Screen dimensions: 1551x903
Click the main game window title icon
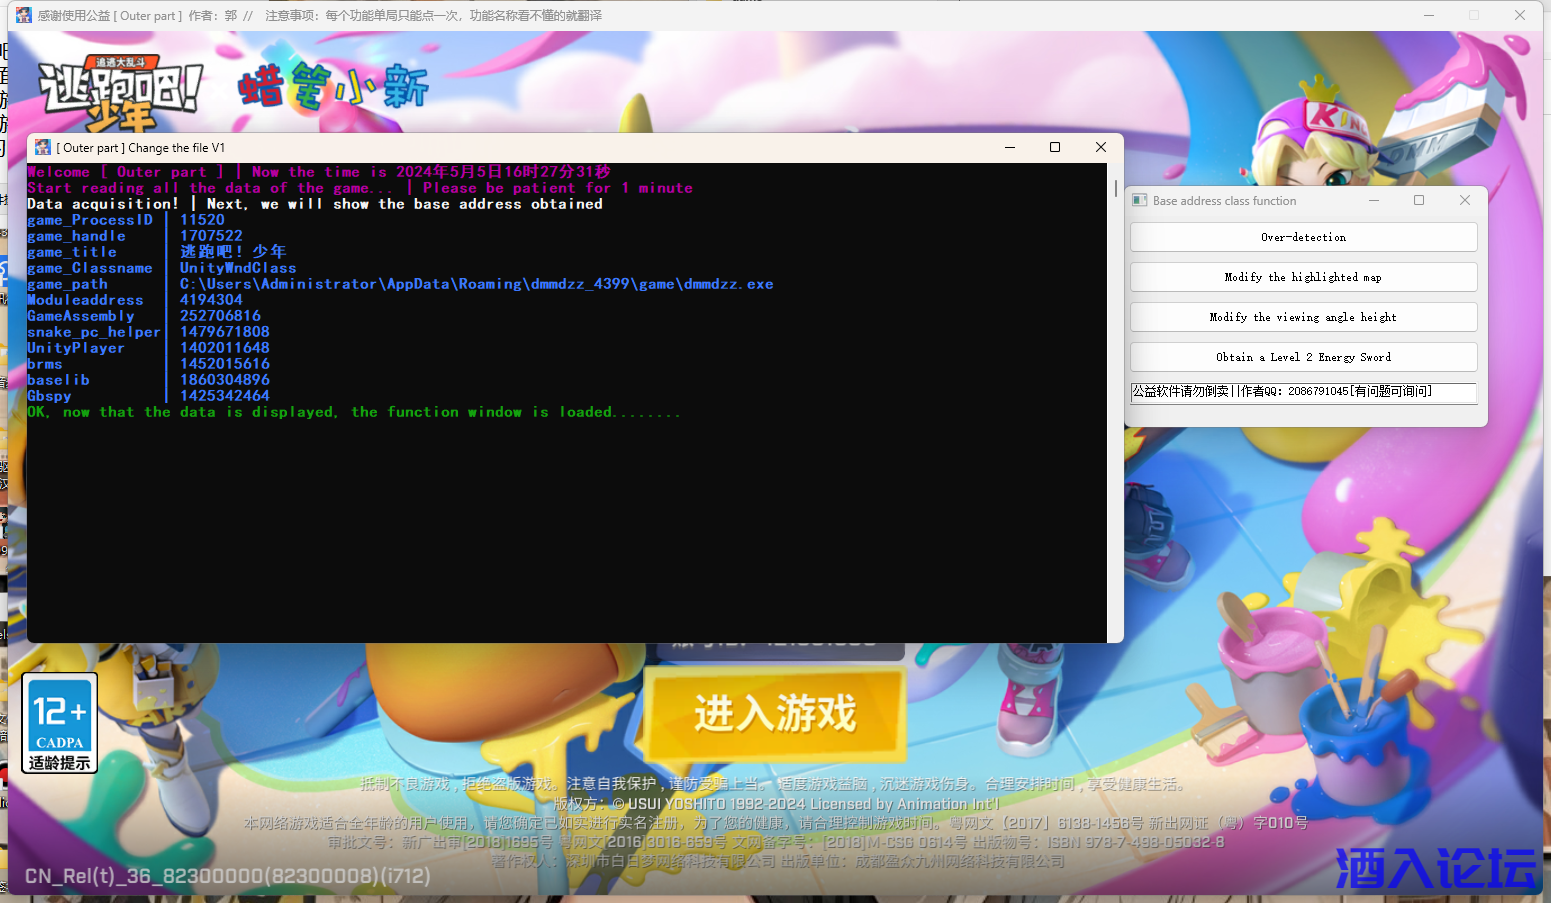tap(24, 15)
